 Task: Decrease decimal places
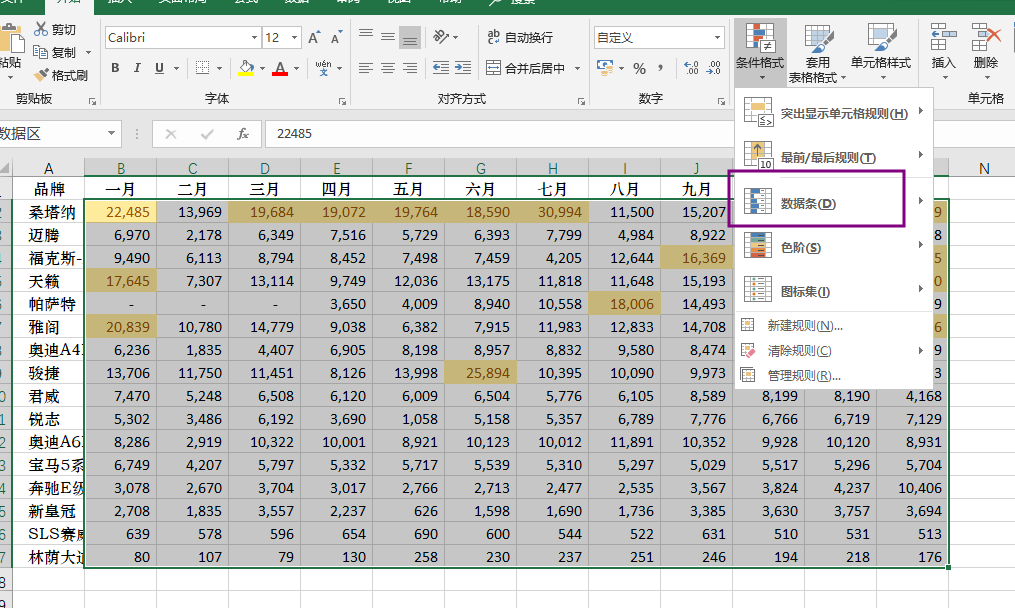point(713,68)
